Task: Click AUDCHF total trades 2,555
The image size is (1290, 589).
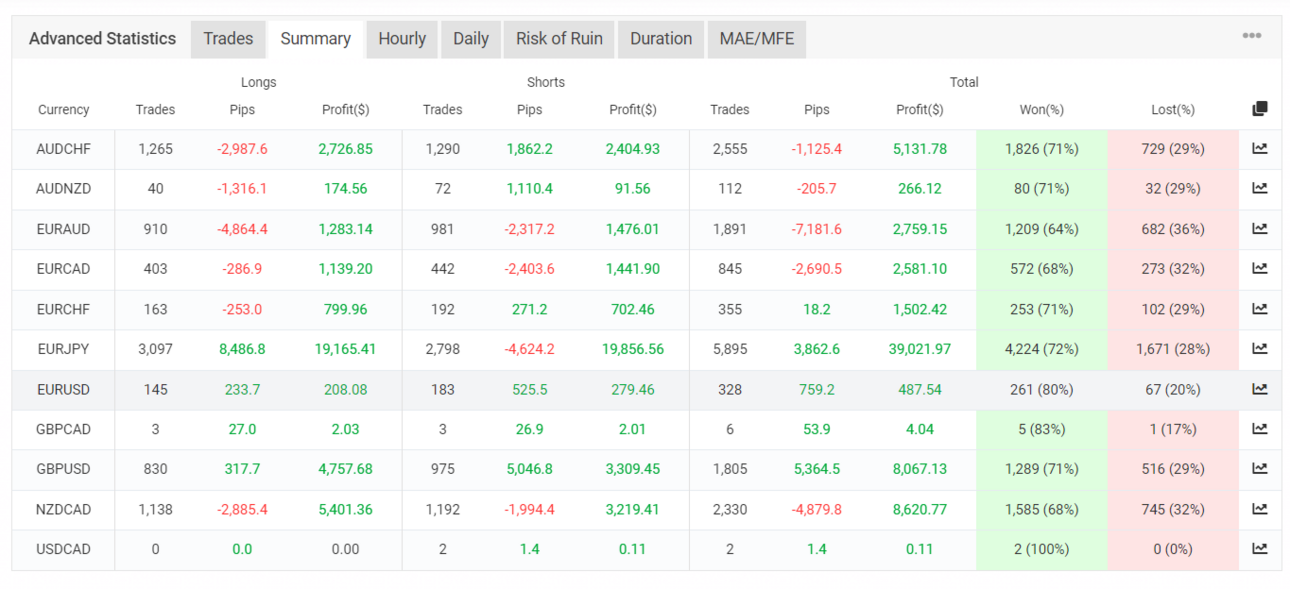Action: click(730, 149)
